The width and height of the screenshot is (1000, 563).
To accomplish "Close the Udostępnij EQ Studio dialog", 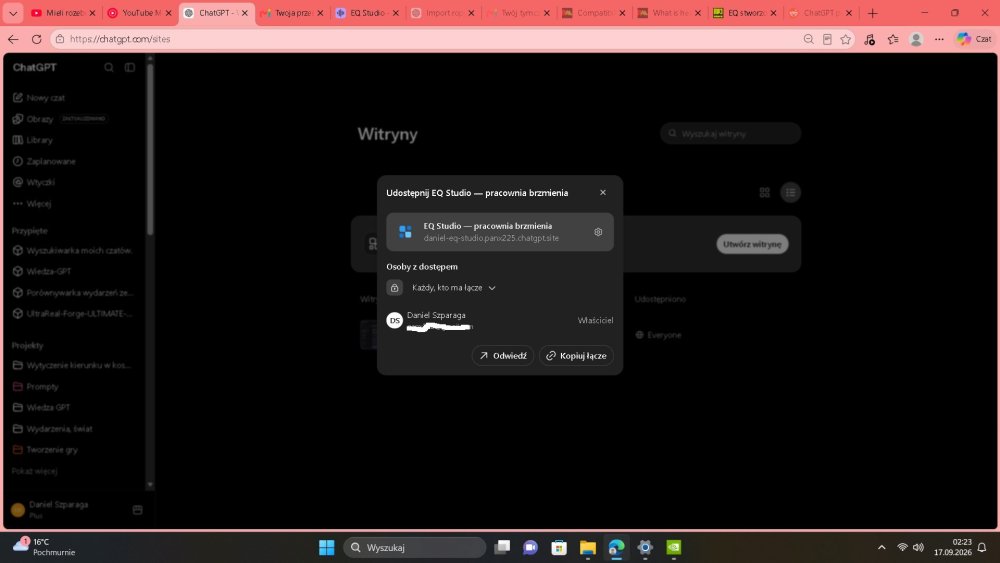I will coord(603,193).
